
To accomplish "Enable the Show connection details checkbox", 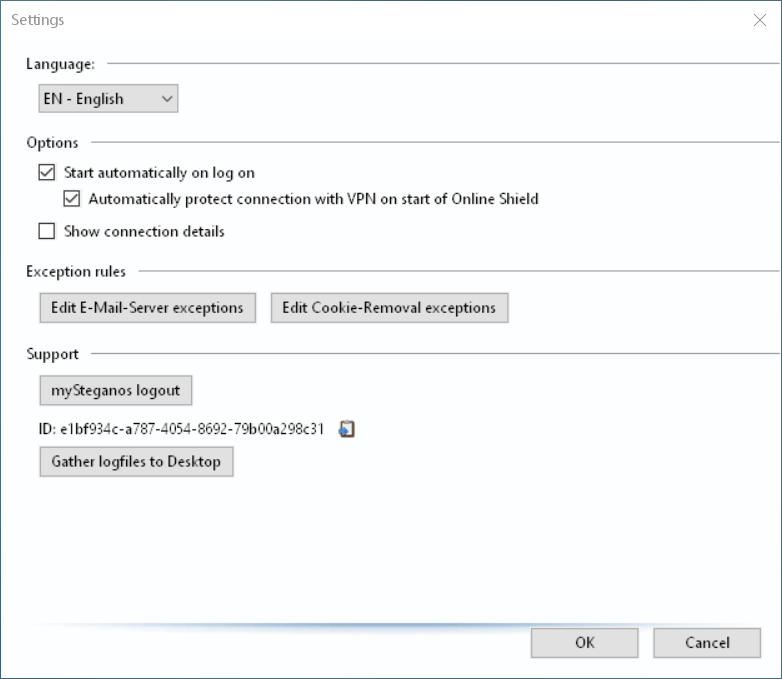I will point(47,231).
